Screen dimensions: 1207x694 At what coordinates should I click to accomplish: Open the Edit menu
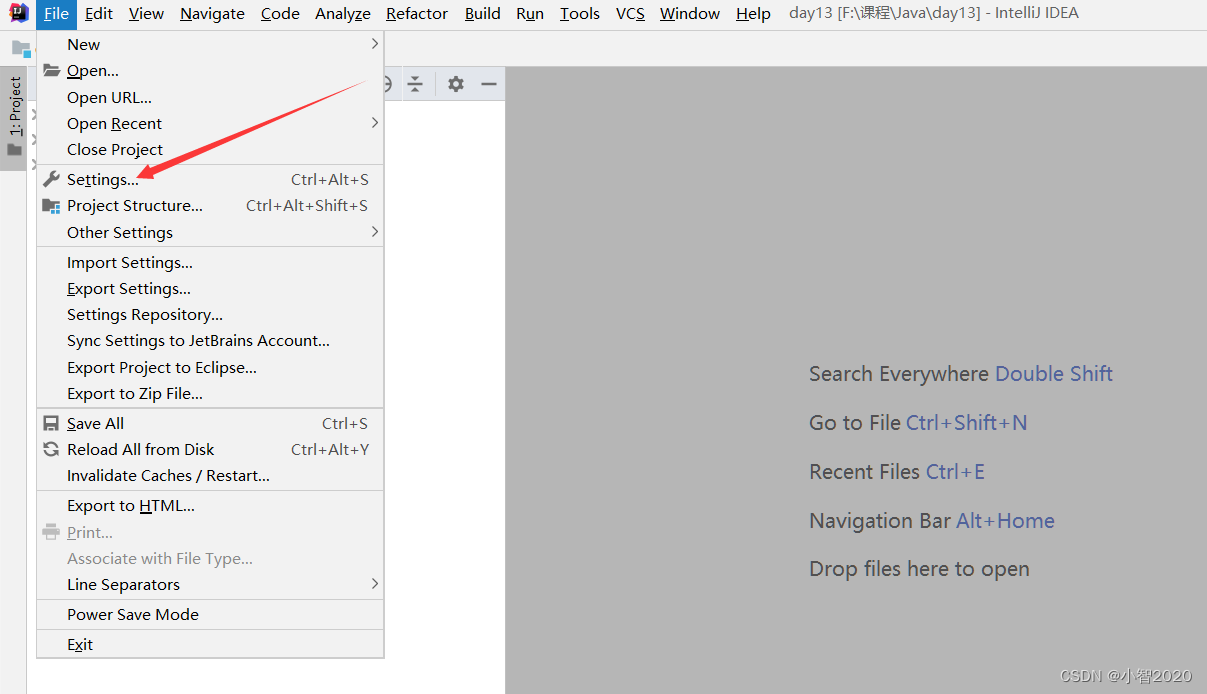point(99,14)
